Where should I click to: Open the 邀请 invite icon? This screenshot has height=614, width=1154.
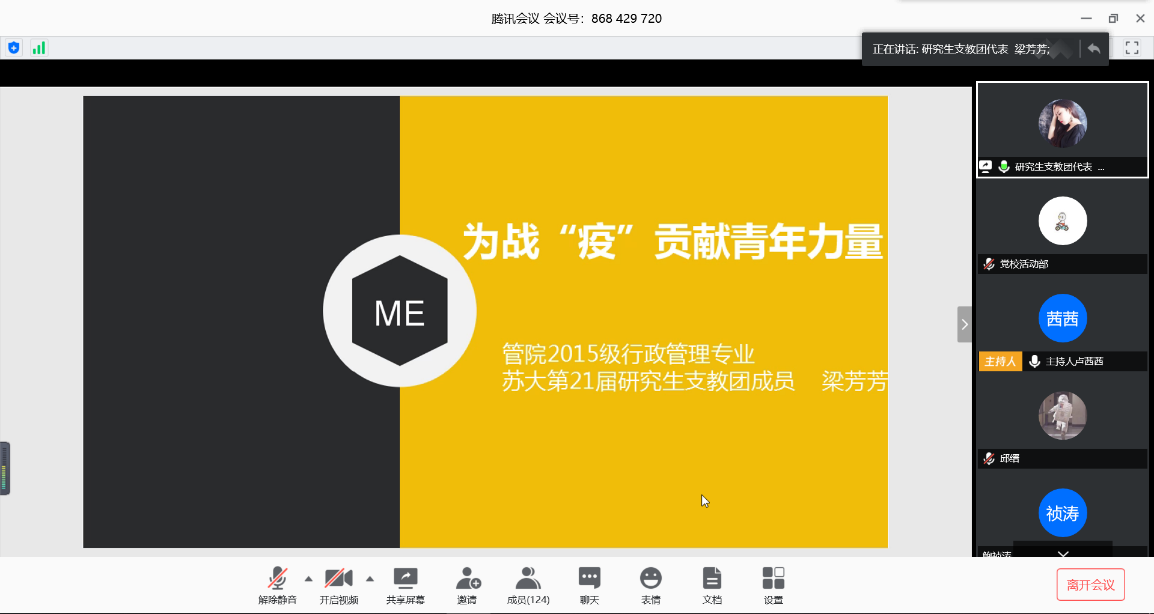pyautogui.click(x=467, y=584)
